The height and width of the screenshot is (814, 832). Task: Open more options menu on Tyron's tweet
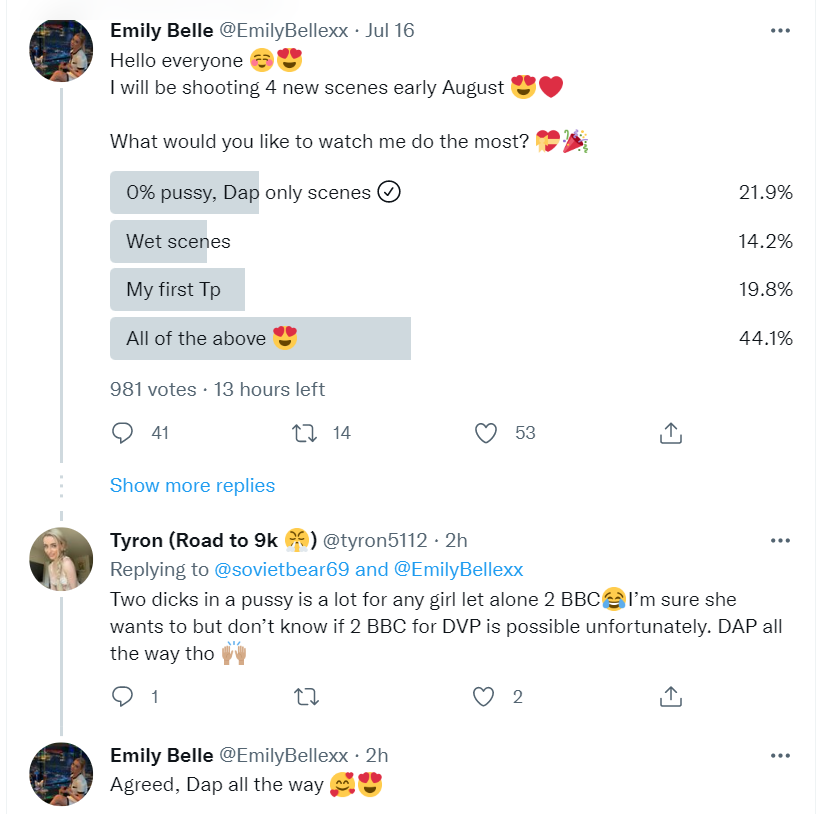point(781,541)
